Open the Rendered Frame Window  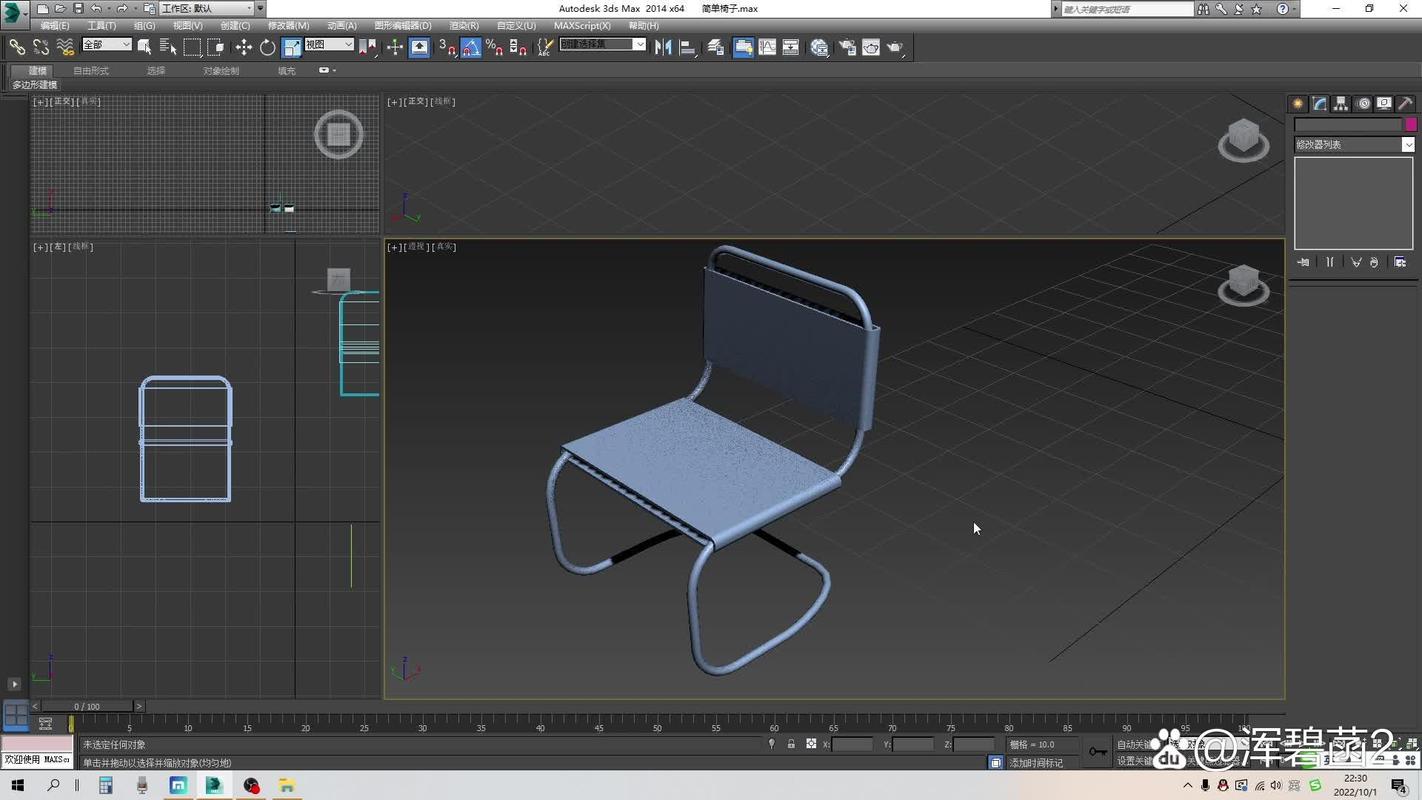pos(871,47)
